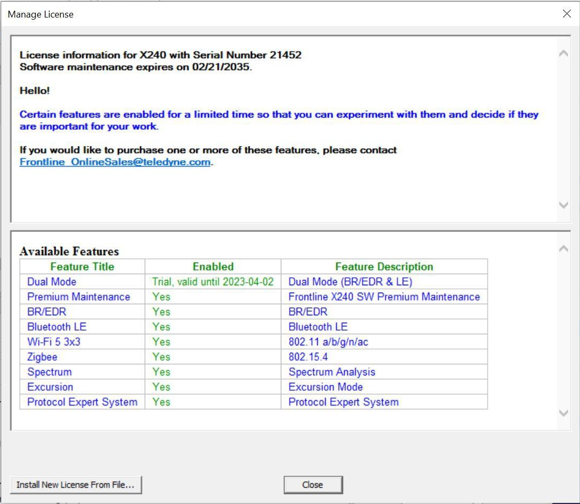Click 'Dual Mode (BR/EDR & LE)' description
Image resolution: width=580 pixels, height=504 pixels.
click(x=384, y=281)
